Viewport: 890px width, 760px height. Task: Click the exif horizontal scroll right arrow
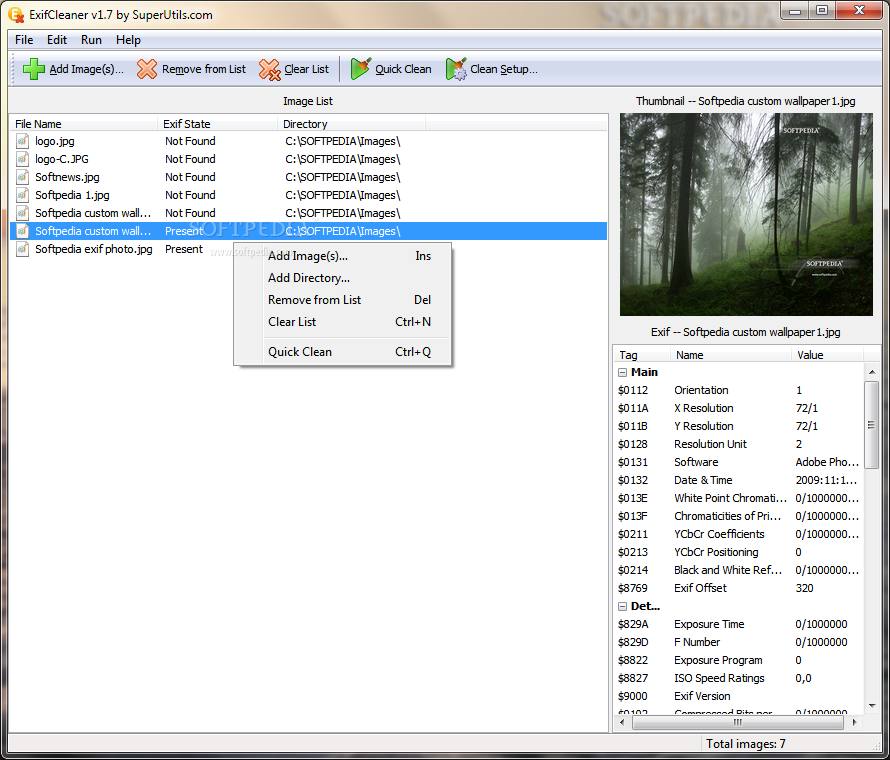click(x=855, y=723)
